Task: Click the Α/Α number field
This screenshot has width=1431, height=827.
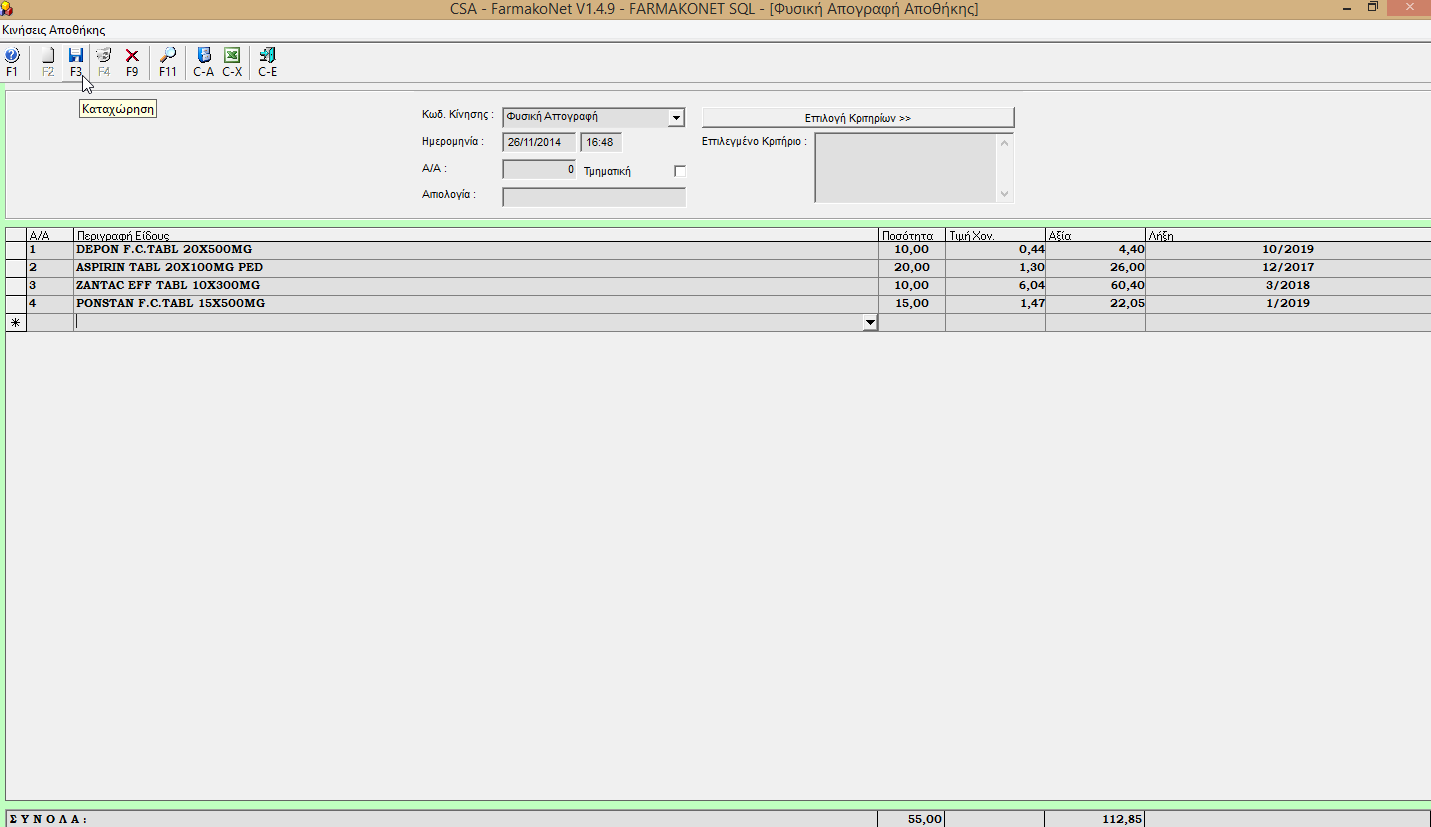Action: tap(539, 170)
